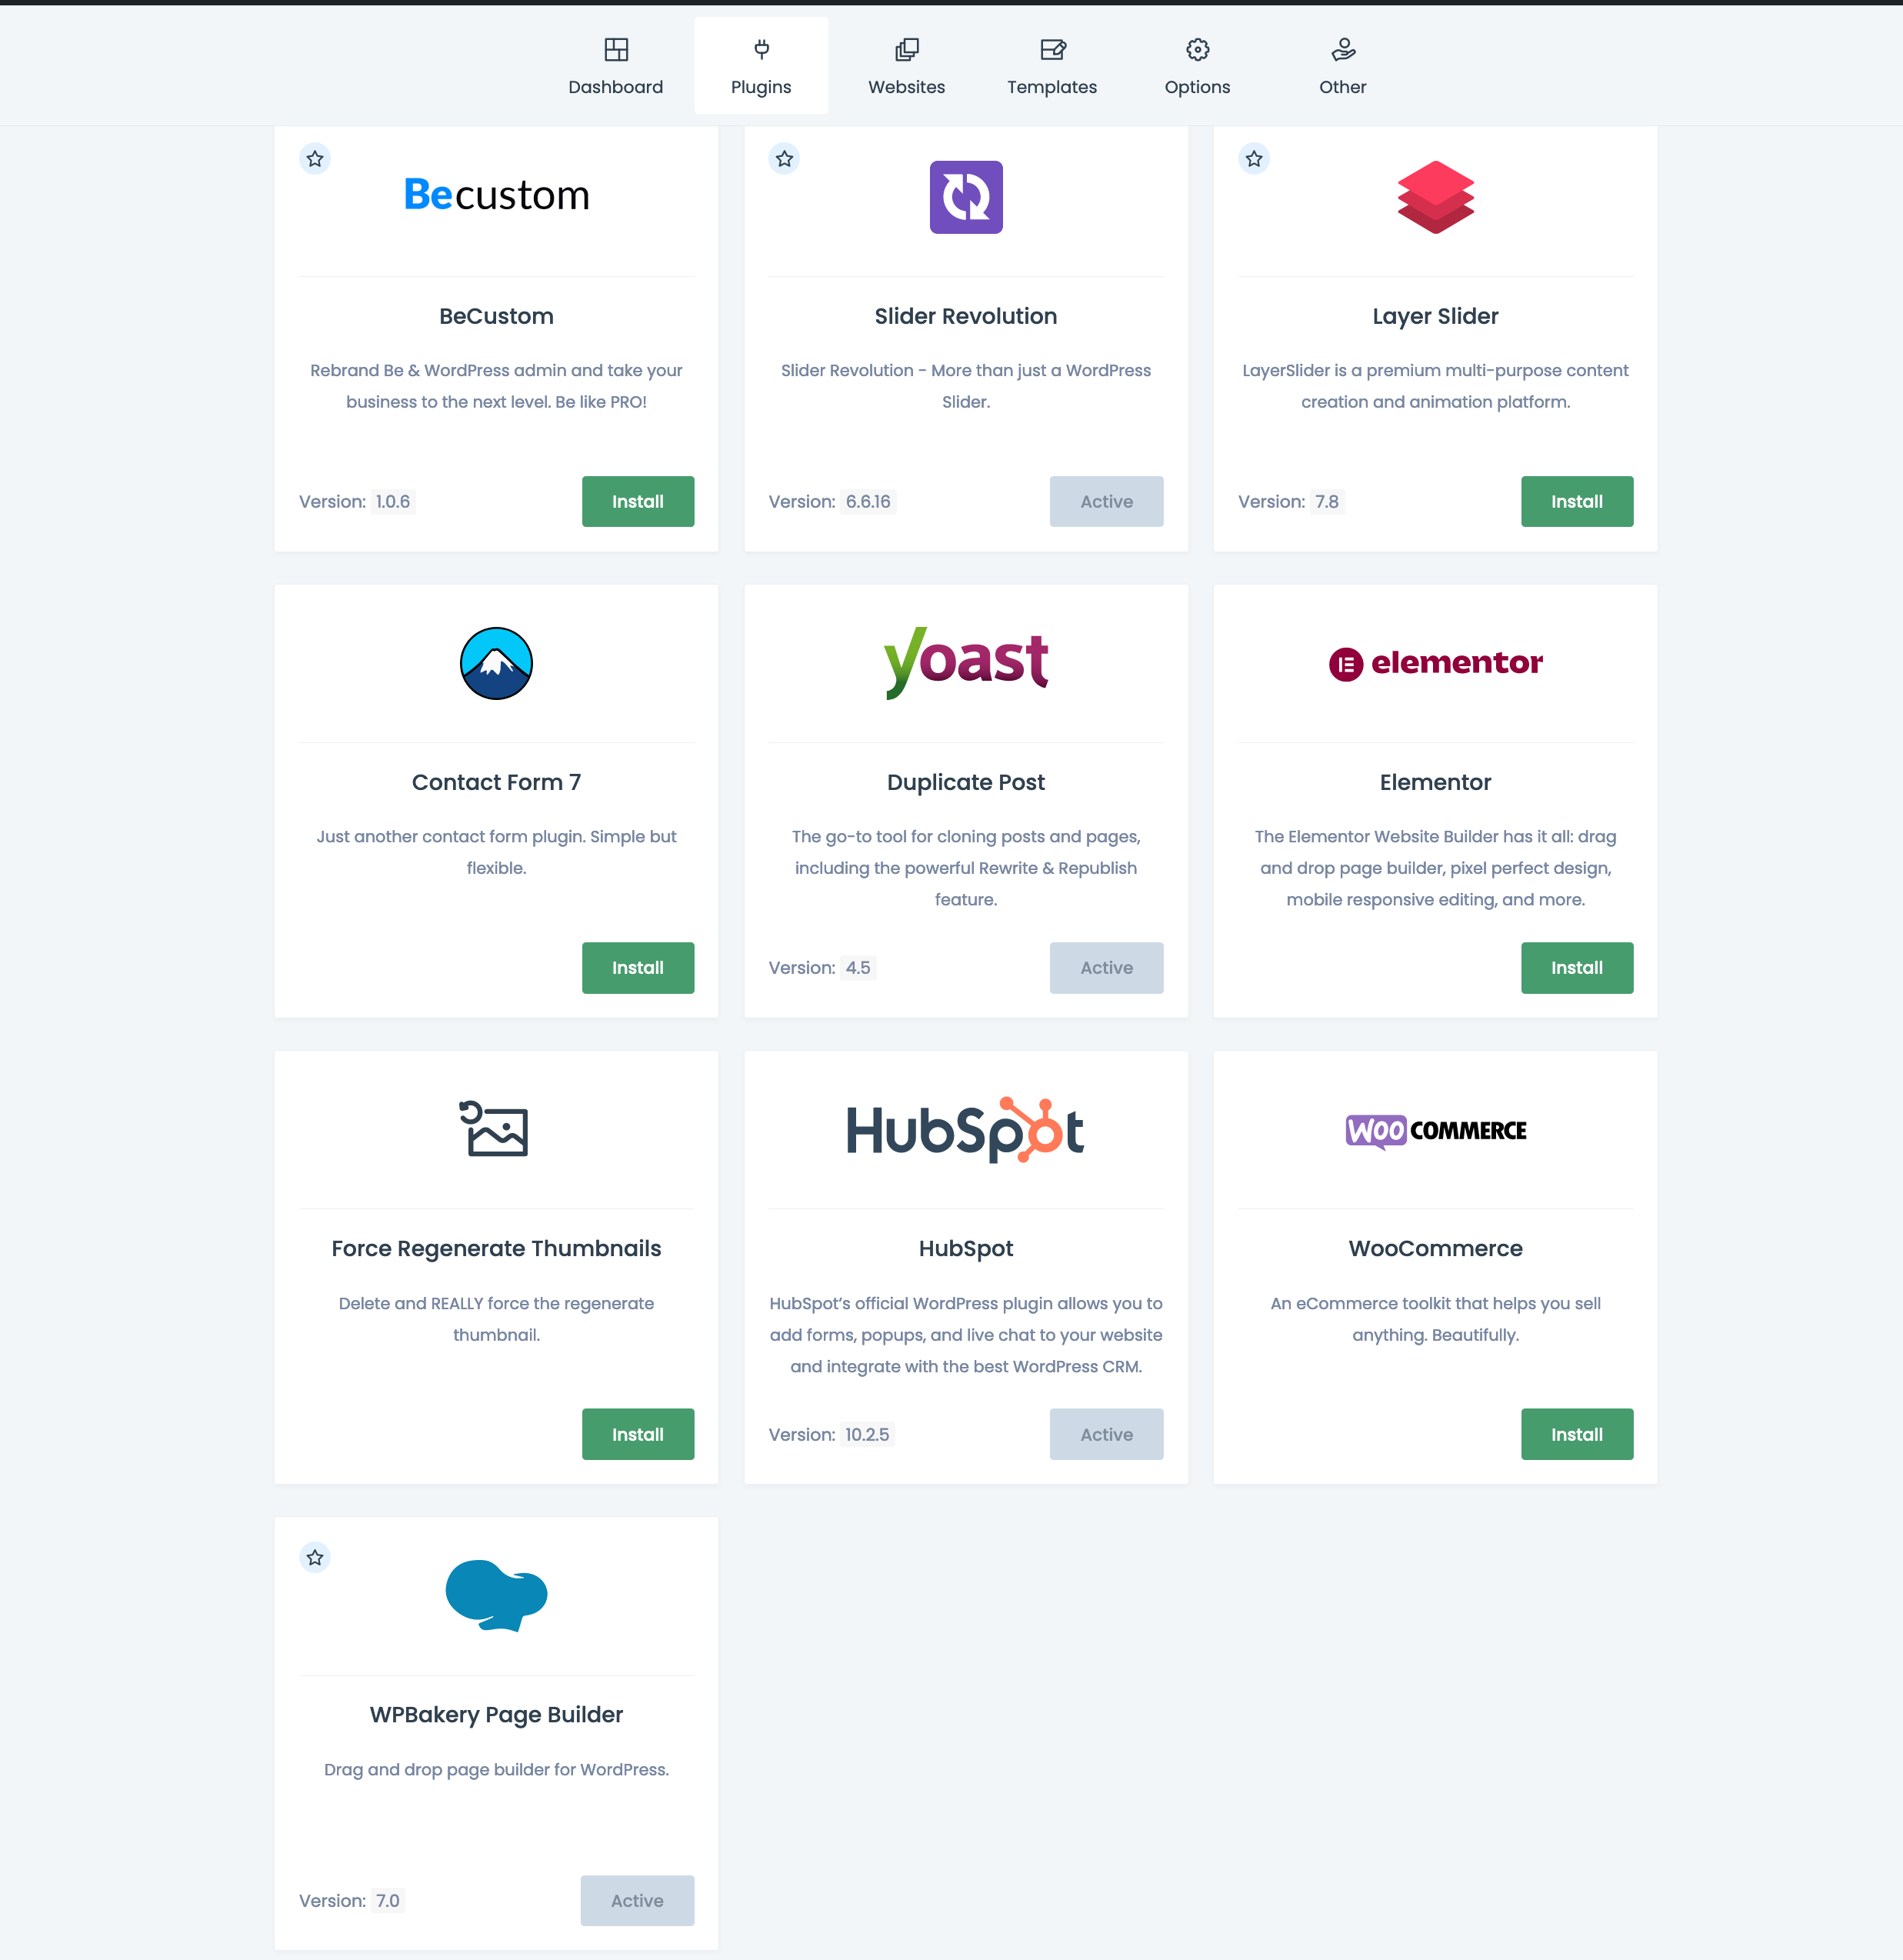Toggle the favorite star on Slider Revolution
The height and width of the screenshot is (1960, 1903).
[x=785, y=158]
